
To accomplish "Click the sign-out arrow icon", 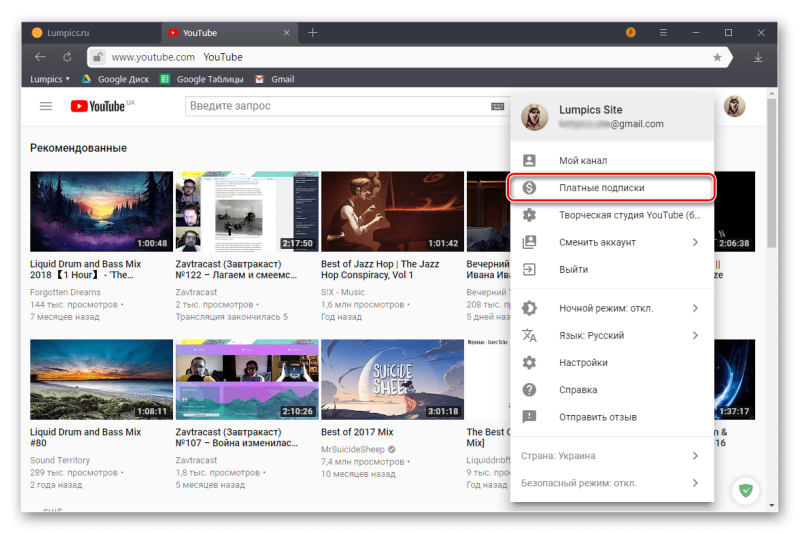I will 529,269.
